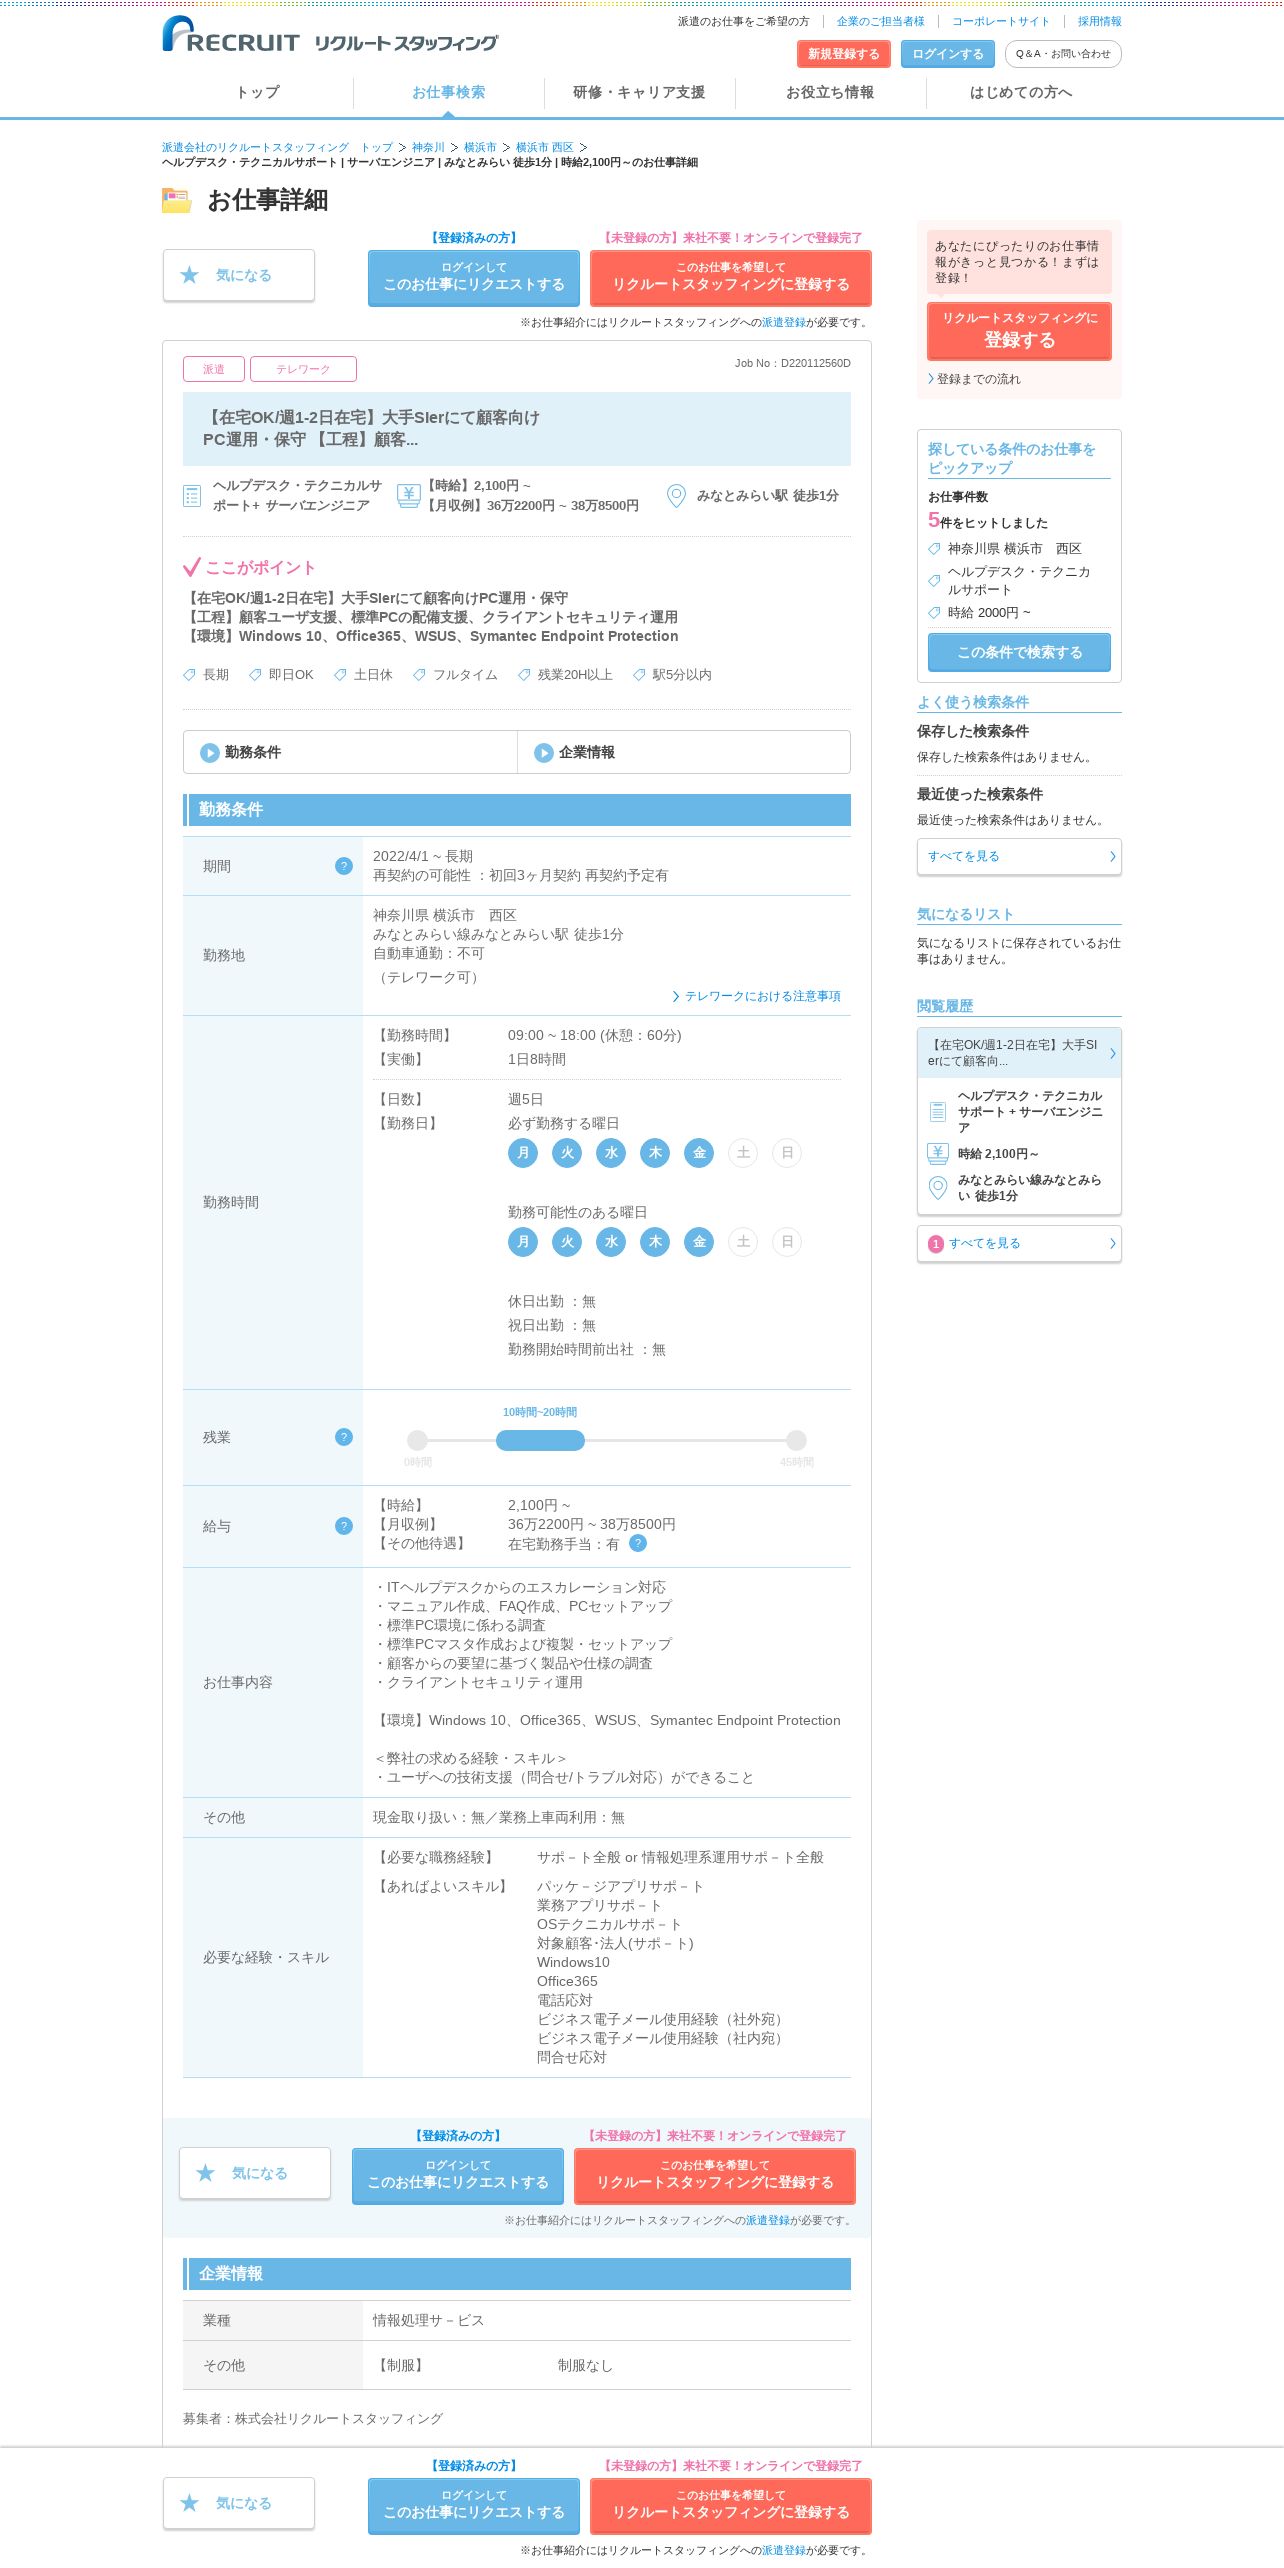Click the Saturday circle under 必ず勤務する曜日
Image resolution: width=1284 pixels, height=2568 pixels.
(743, 1153)
